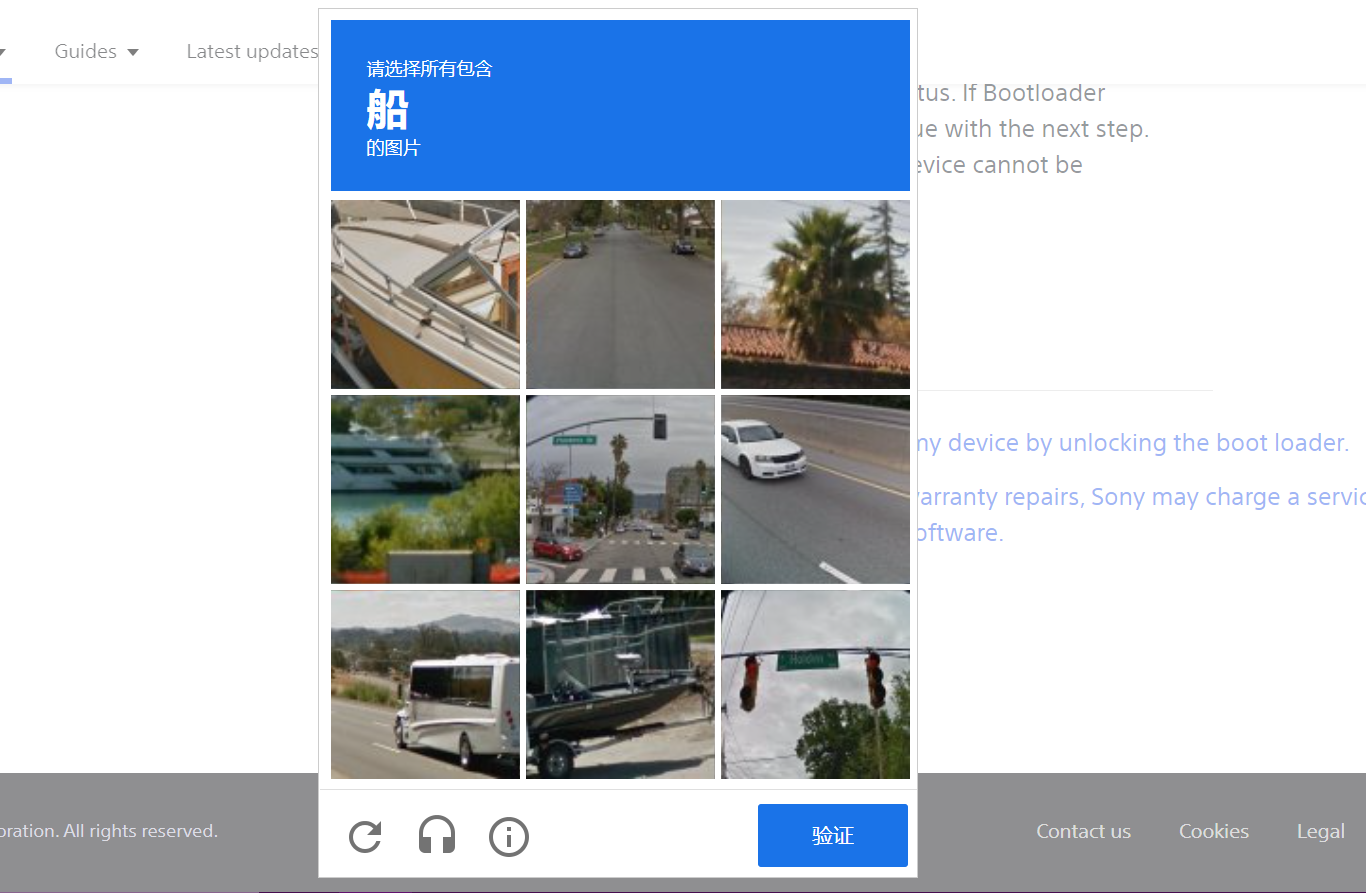
Task: Open the captcha help info icon
Action: tap(509, 836)
